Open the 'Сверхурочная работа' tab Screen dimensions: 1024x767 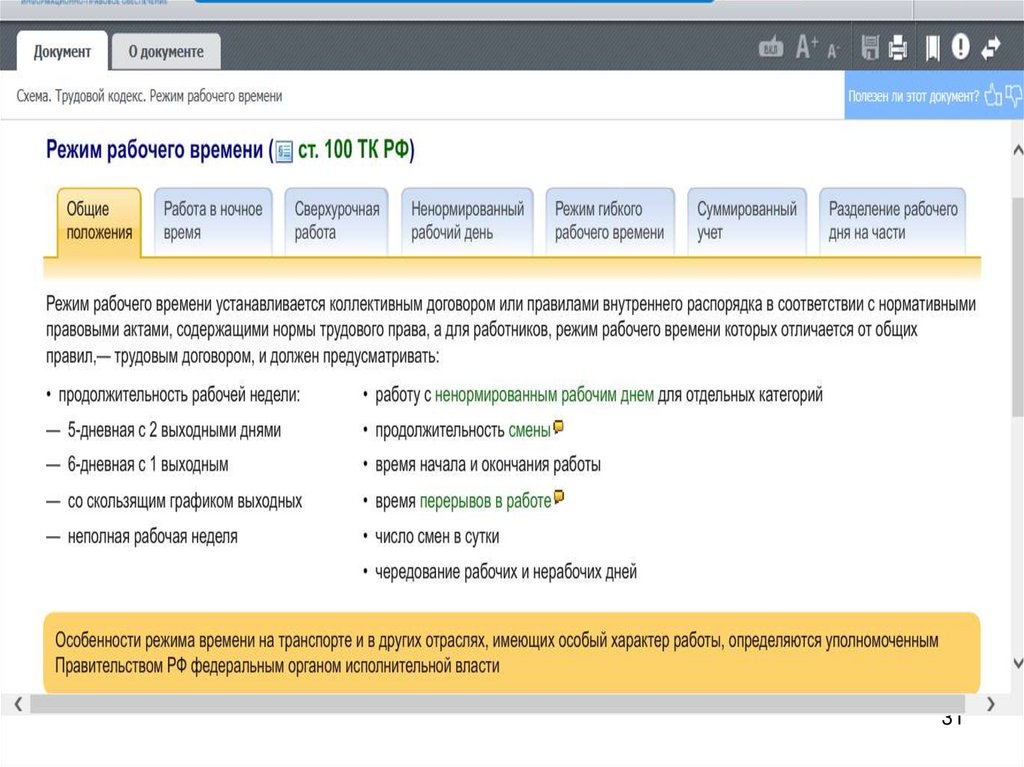(336, 221)
